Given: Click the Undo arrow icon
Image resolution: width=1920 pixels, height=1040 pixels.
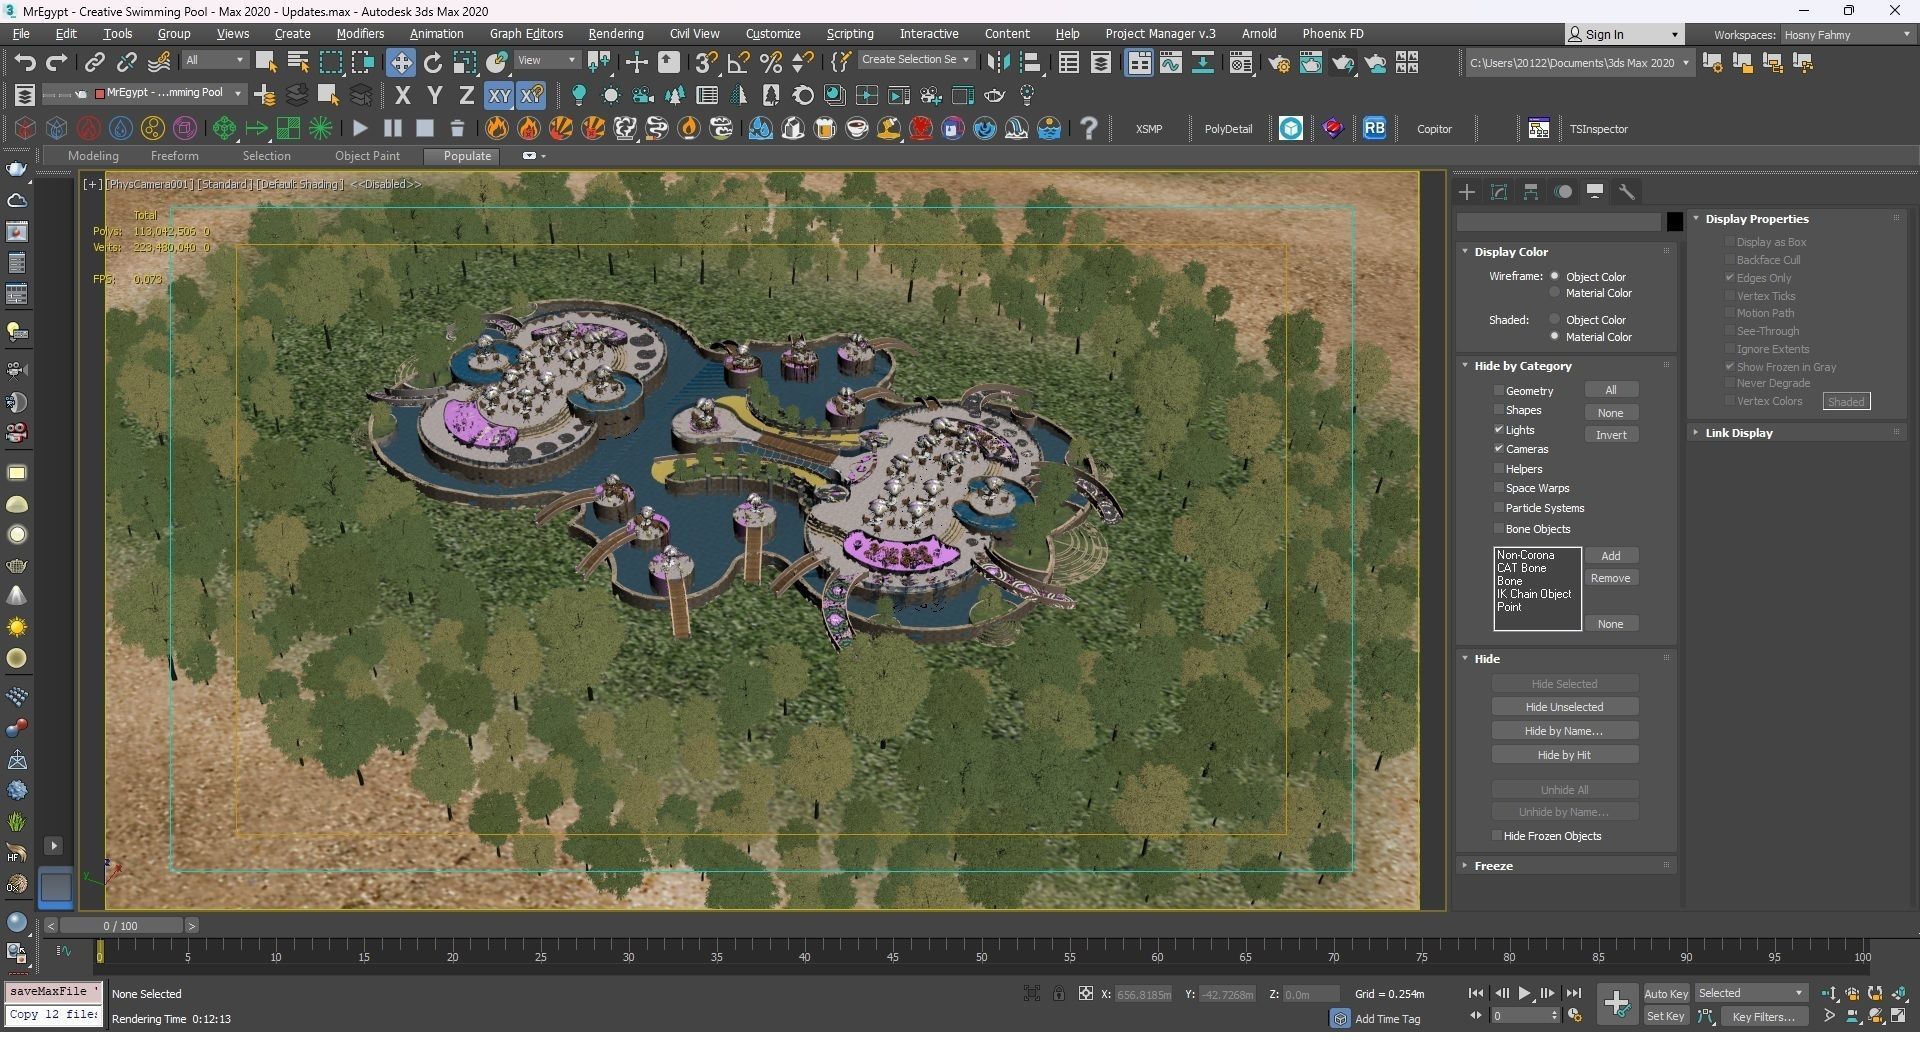Looking at the screenshot, I should pos(24,63).
